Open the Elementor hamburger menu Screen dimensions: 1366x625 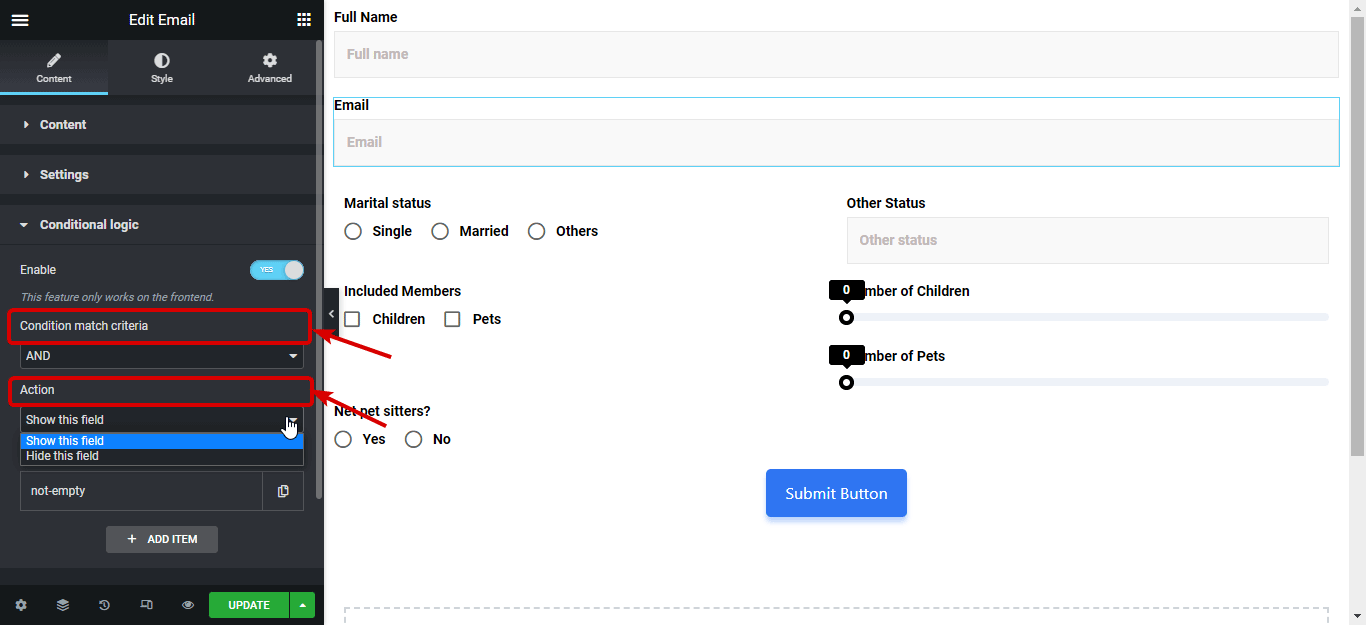pos(20,19)
